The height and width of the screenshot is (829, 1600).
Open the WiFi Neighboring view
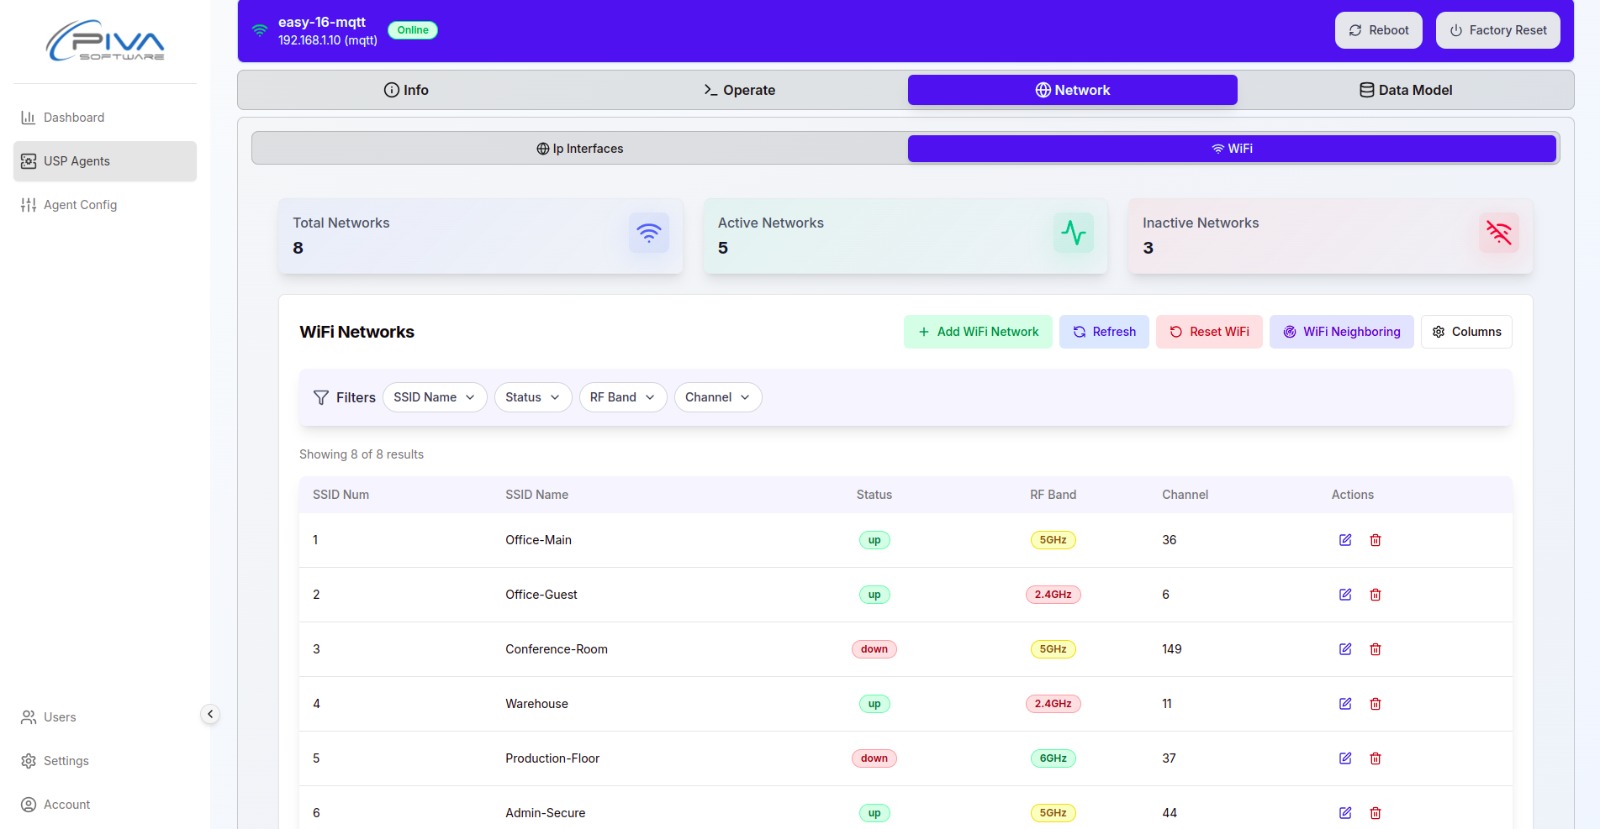pos(1341,332)
